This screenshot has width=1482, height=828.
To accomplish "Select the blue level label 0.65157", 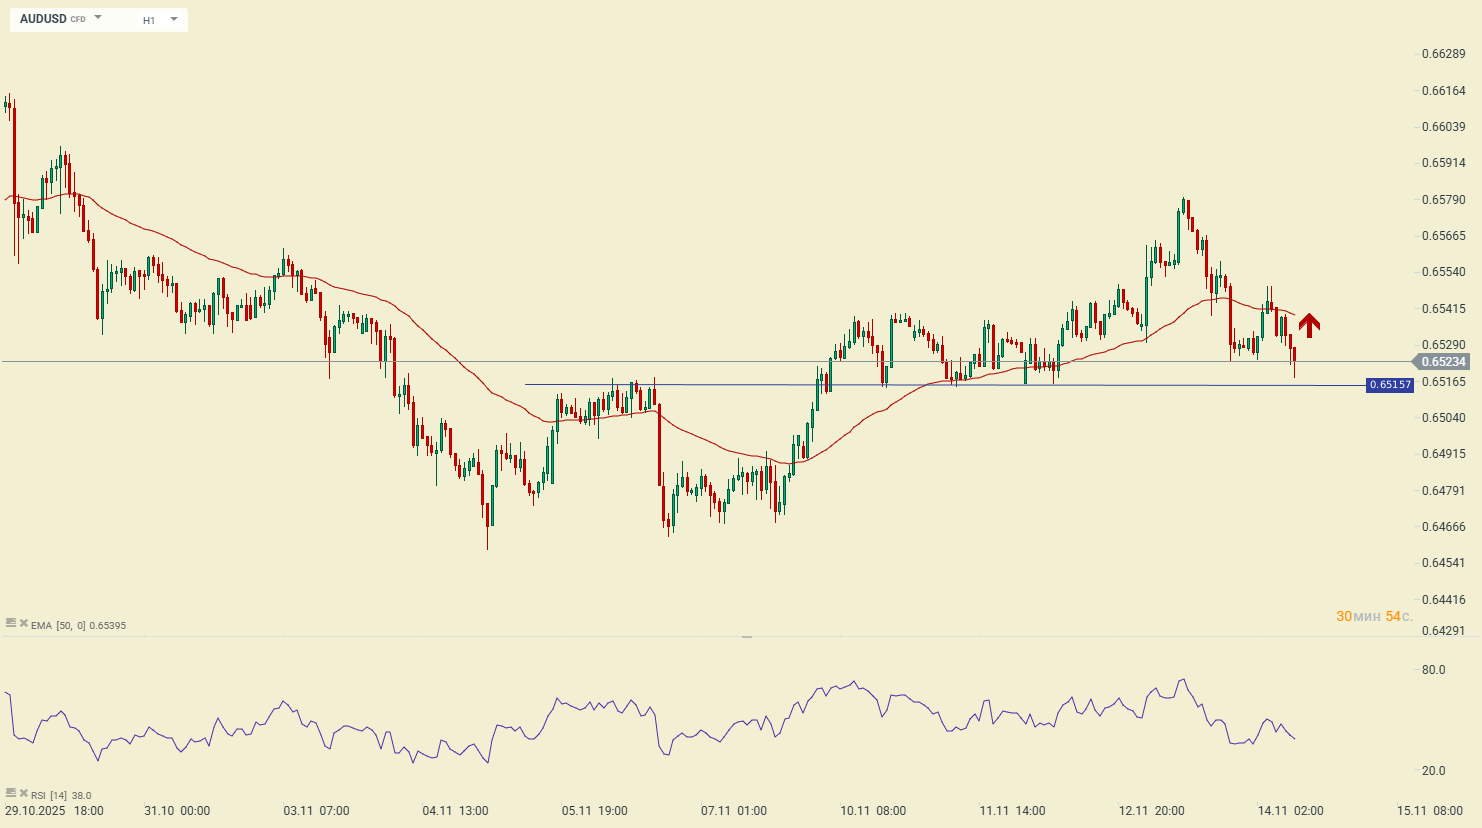I will [1389, 385].
